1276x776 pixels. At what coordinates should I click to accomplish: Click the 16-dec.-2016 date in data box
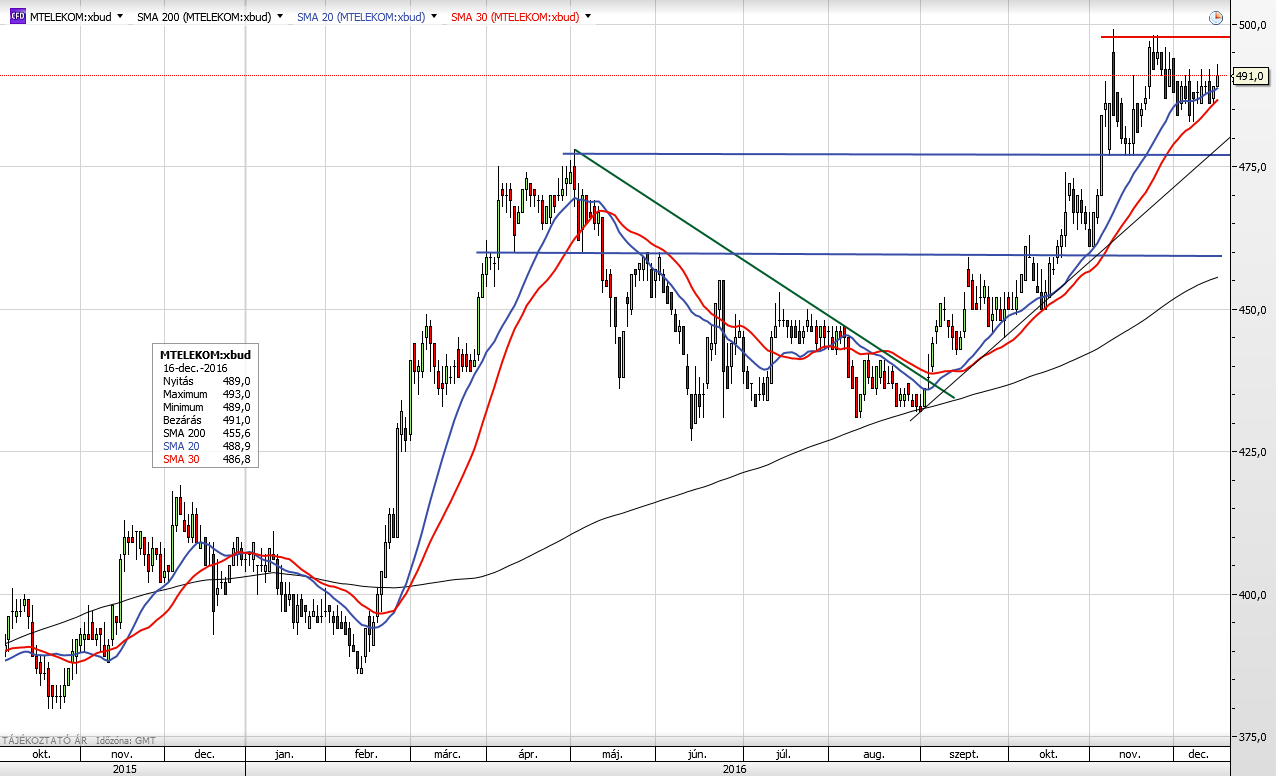[196, 368]
